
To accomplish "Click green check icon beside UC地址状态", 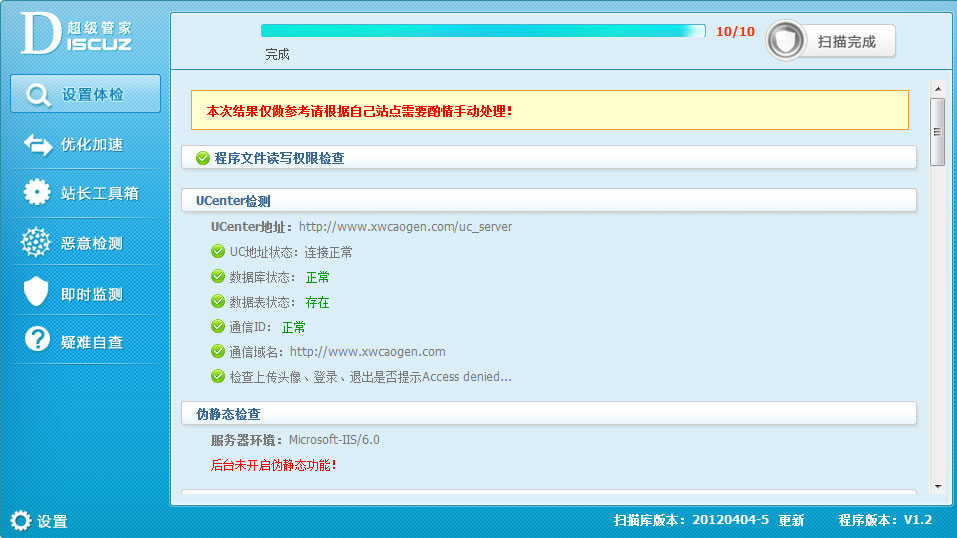I will click(218, 252).
